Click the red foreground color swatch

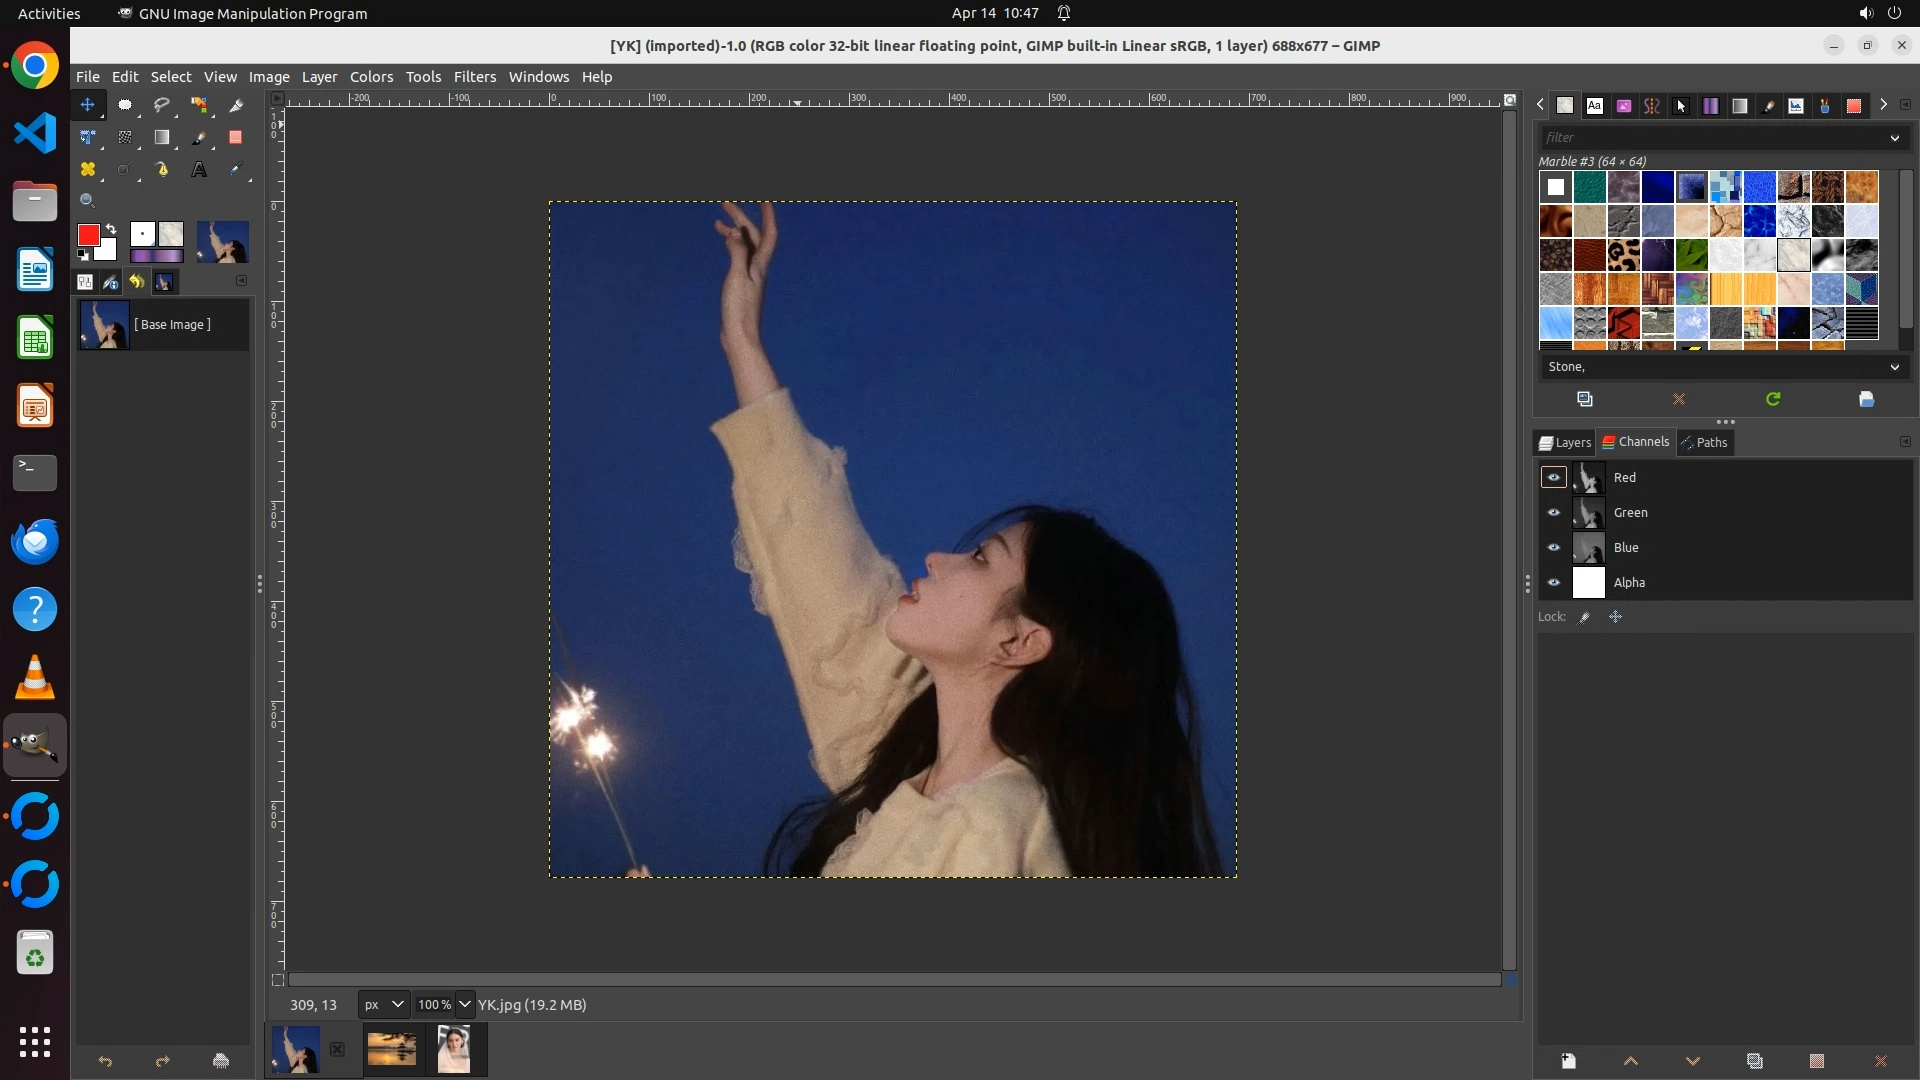88,235
